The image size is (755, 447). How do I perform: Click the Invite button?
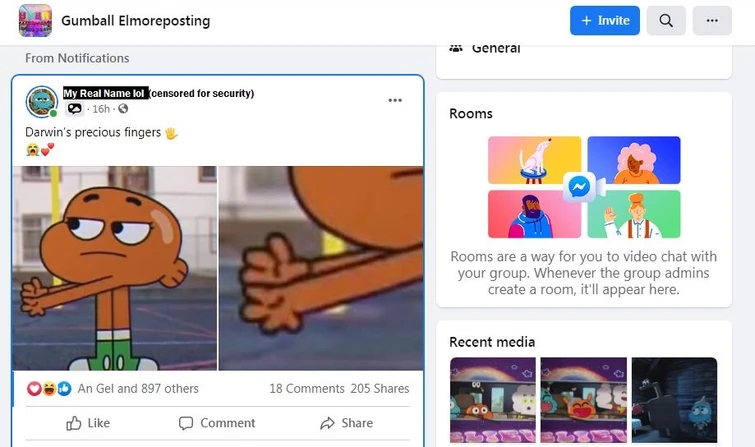click(x=605, y=21)
